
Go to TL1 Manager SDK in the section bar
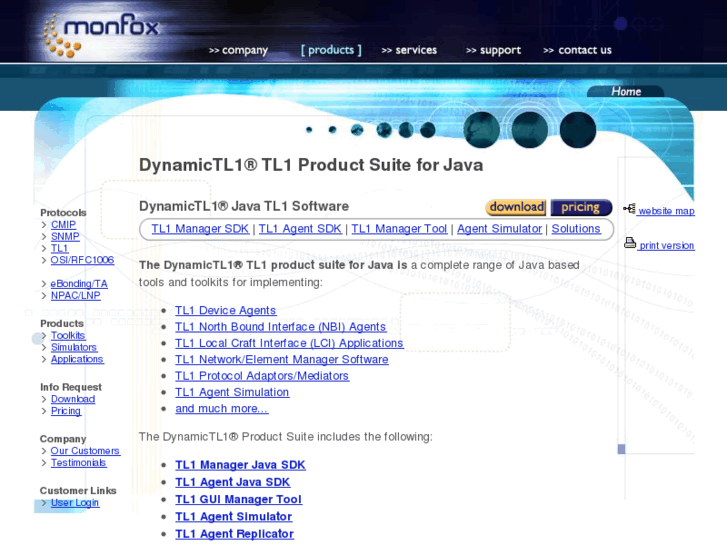pyautogui.click(x=200, y=229)
